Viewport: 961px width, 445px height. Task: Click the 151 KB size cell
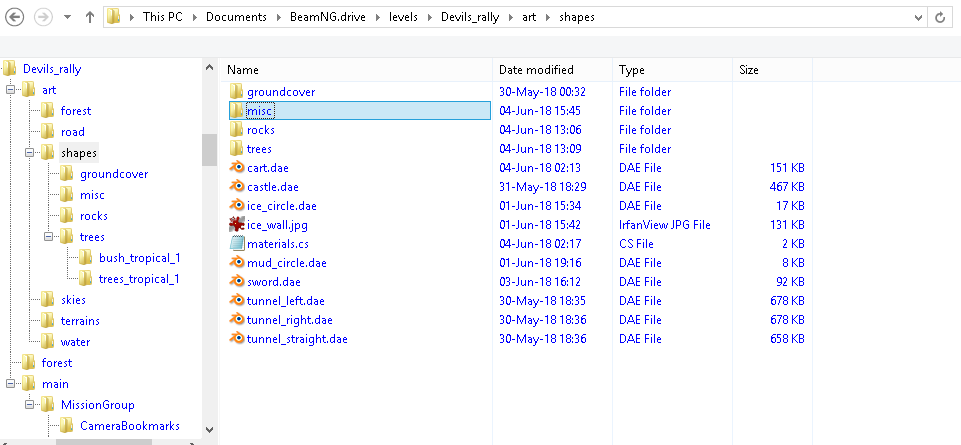click(788, 168)
